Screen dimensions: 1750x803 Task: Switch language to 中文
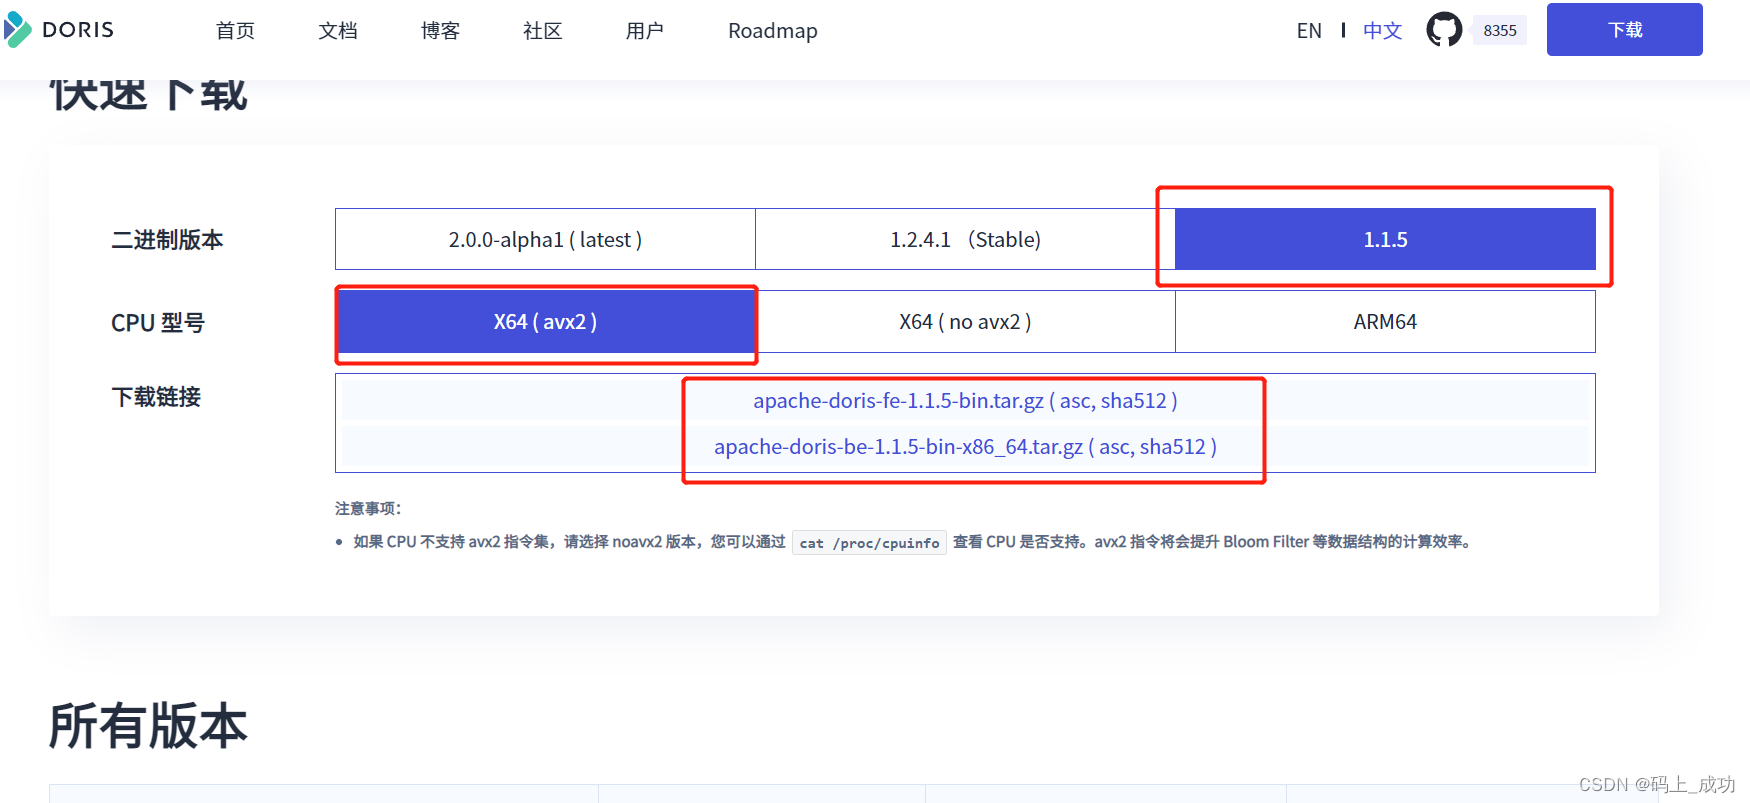coord(1383,31)
